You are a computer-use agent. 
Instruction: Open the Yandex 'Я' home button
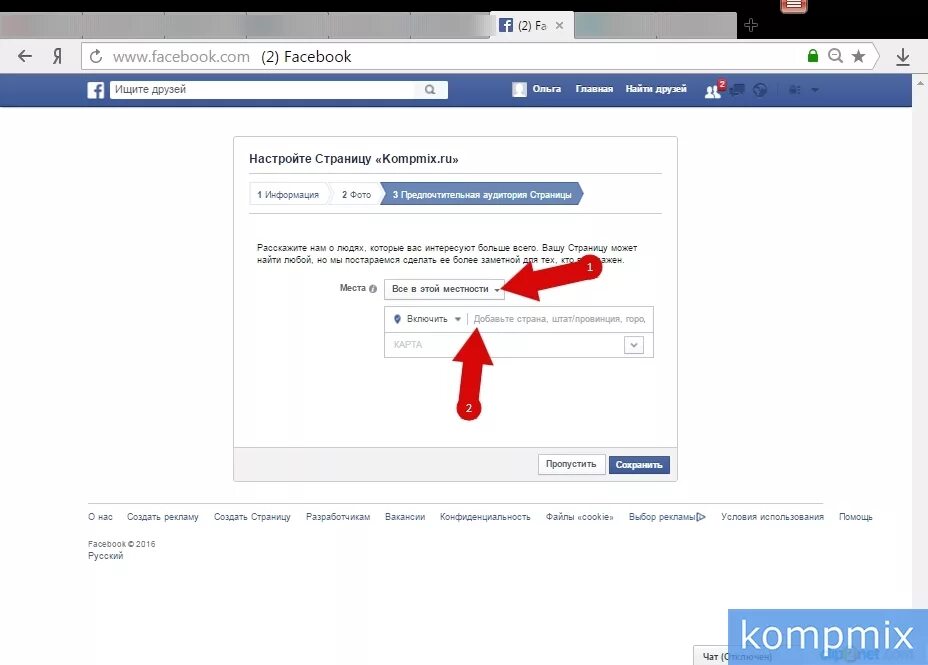point(57,57)
